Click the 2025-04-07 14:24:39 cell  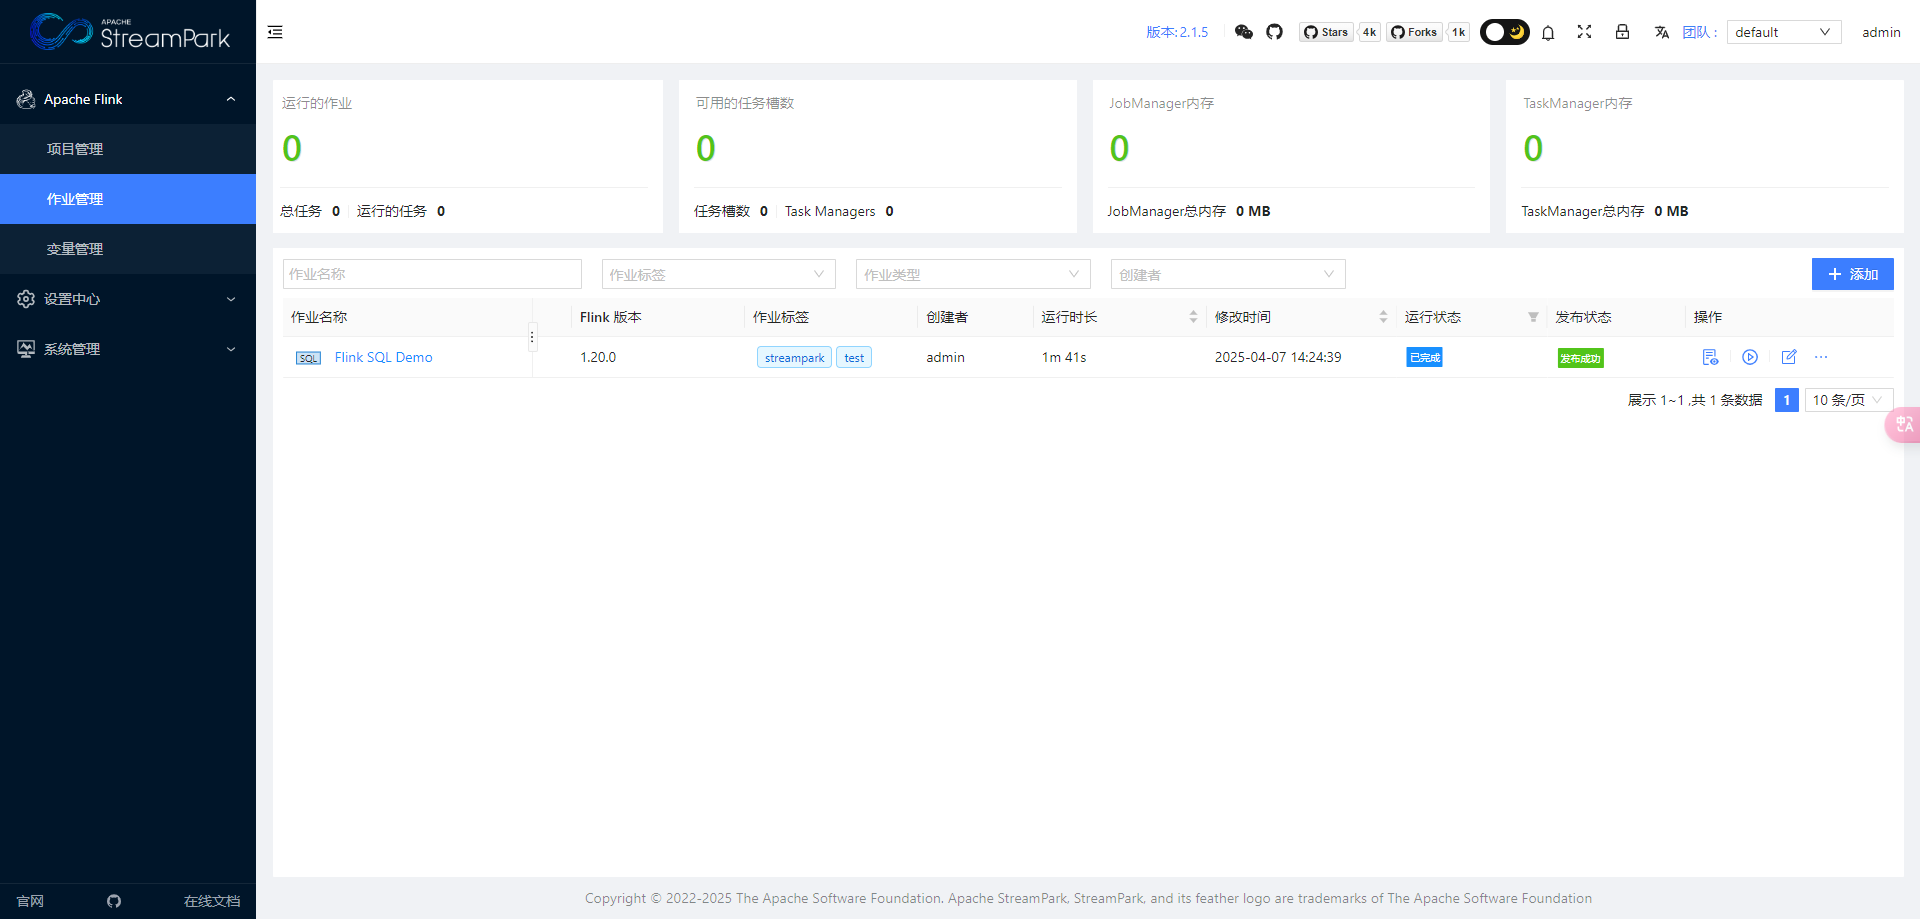(x=1278, y=357)
